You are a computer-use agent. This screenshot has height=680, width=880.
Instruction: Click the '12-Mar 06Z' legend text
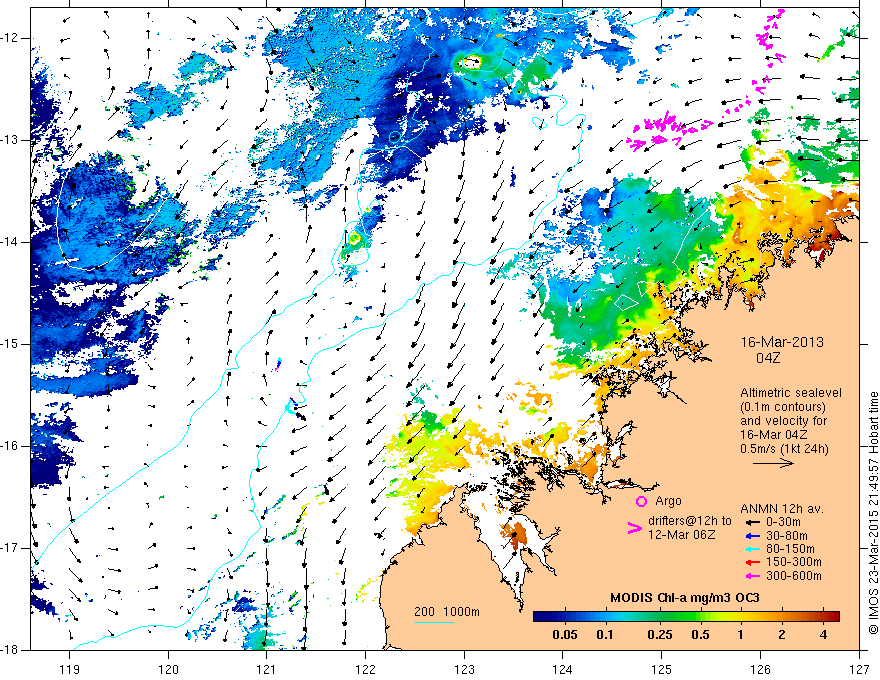point(682,535)
